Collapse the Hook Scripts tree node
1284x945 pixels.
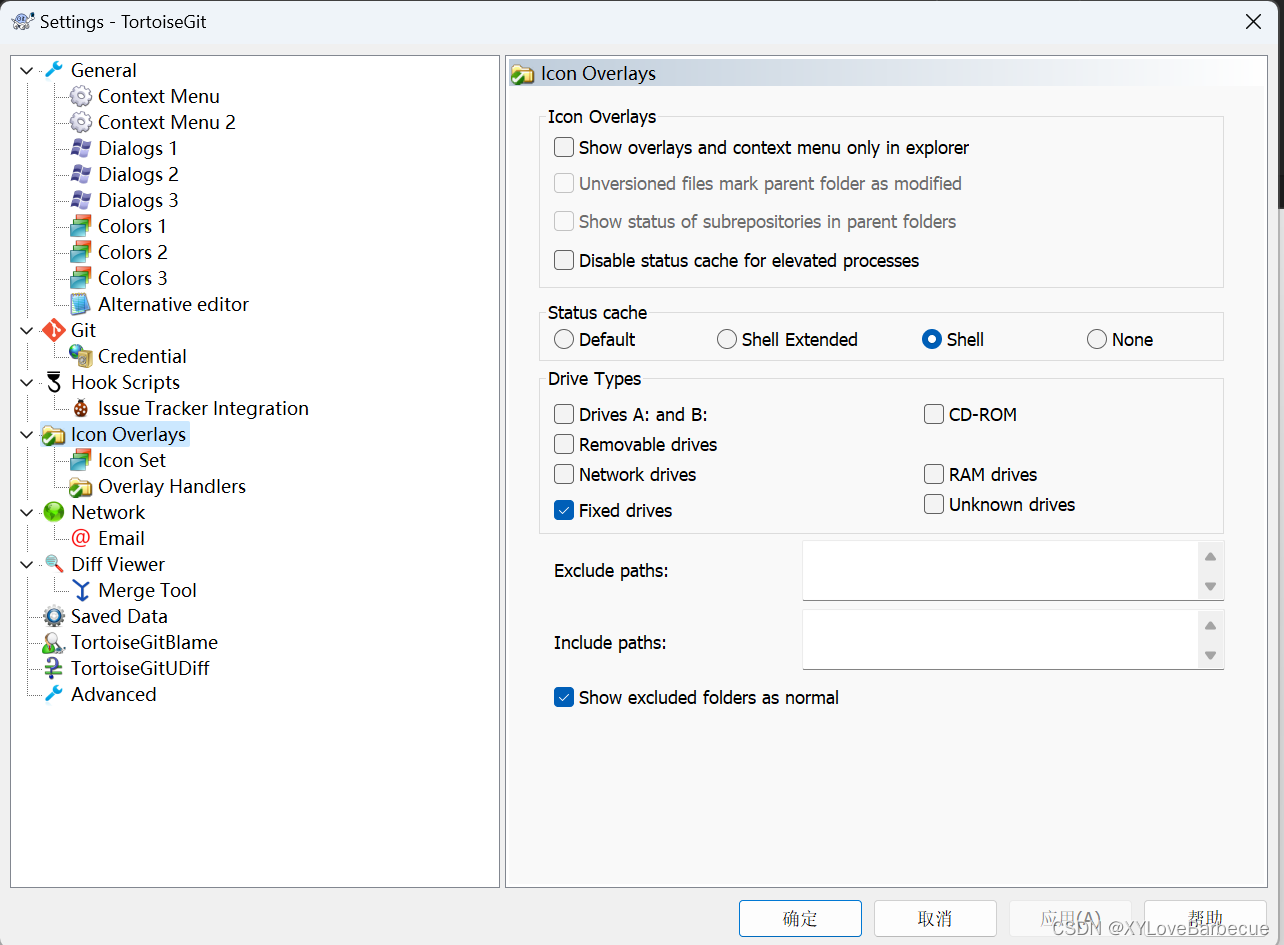[x=27, y=382]
